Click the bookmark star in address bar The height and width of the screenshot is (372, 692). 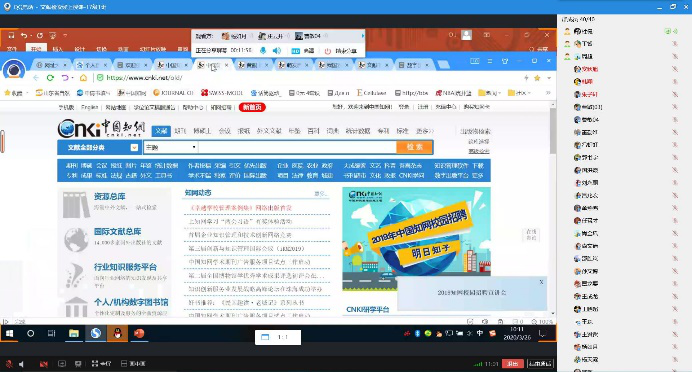point(537,78)
